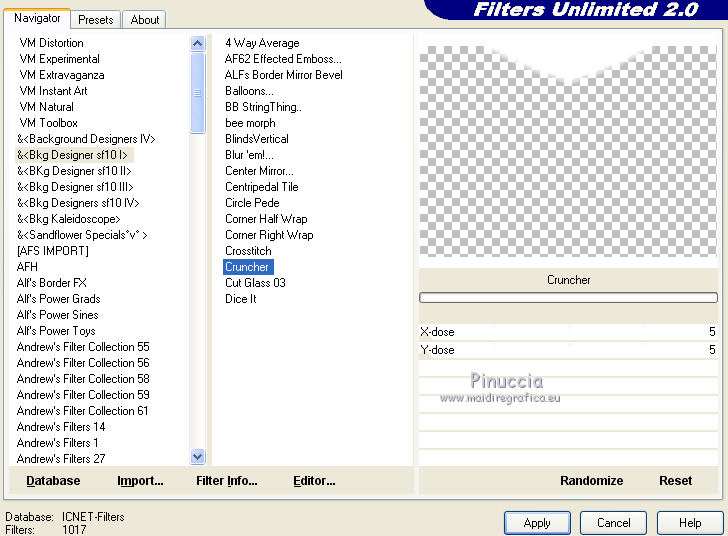Choose the bee morph filter

[250, 123]
